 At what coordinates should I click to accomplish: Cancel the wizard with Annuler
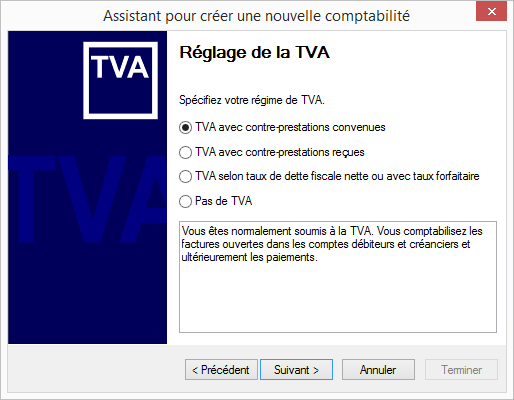coord(378,370)
